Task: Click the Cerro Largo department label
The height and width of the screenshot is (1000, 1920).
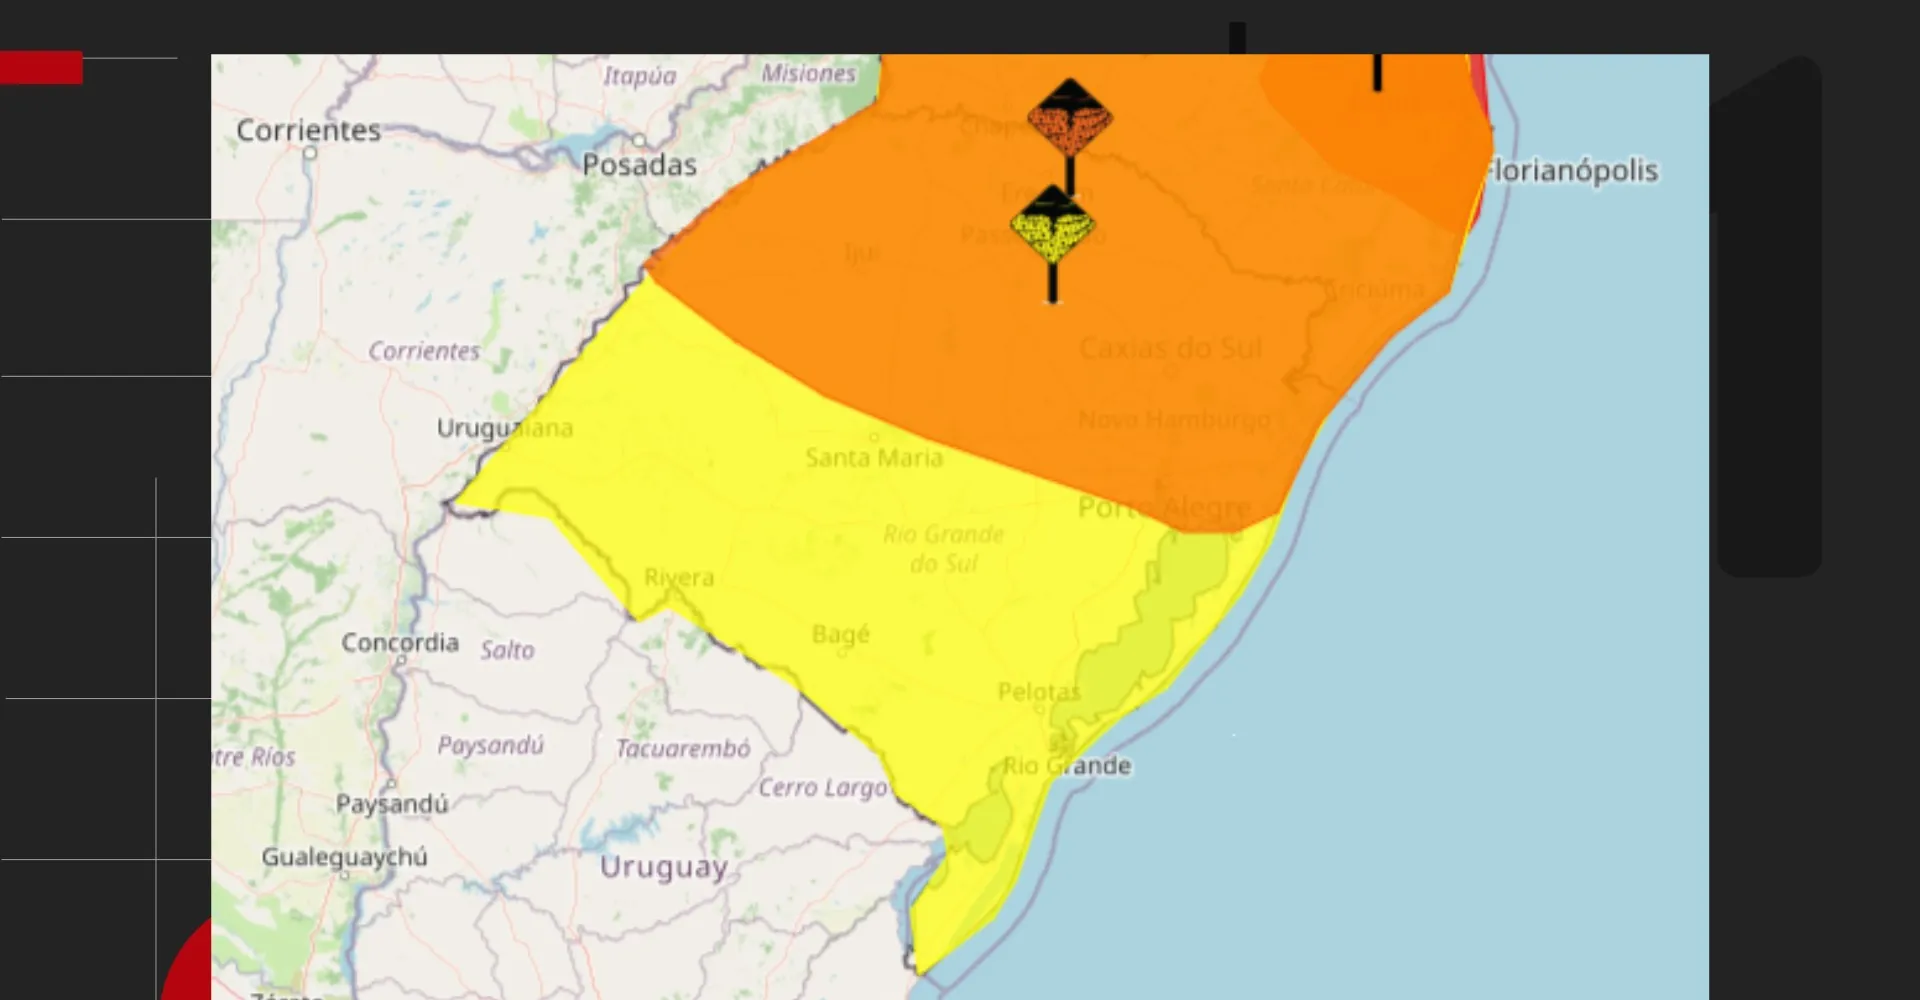Action: pyautogui.click(x=823, y=788)
